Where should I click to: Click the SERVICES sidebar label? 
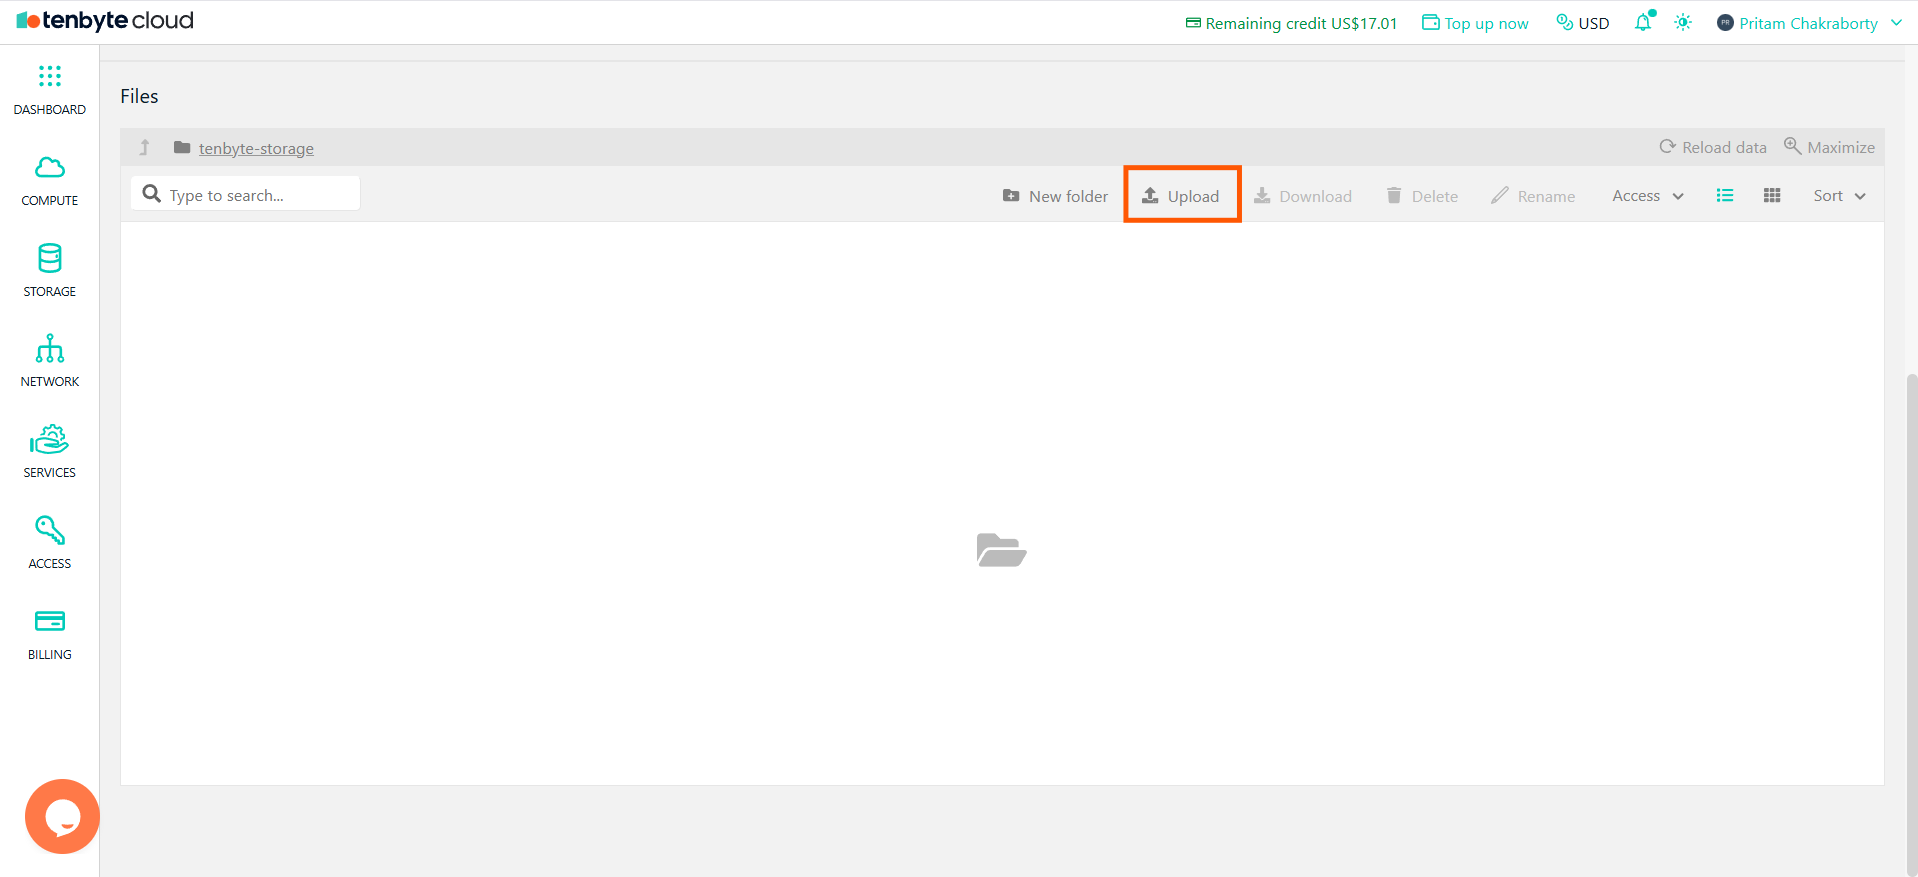click(49, 473)
